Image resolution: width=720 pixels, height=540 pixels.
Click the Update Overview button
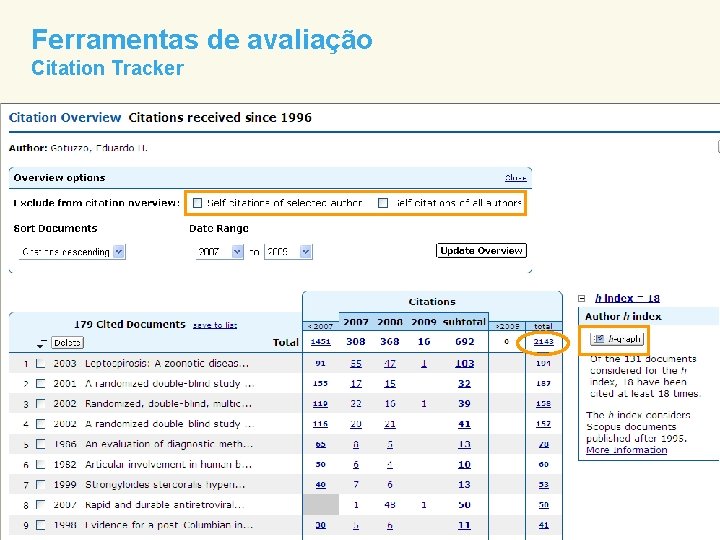click(x=481, y=251)
